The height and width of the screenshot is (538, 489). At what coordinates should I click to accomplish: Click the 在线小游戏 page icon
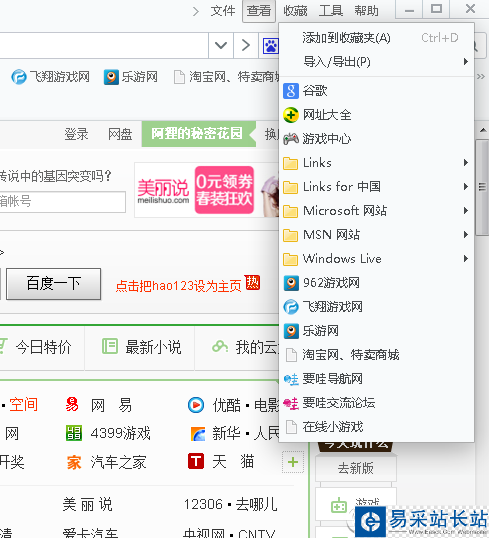tap(291, 427)
